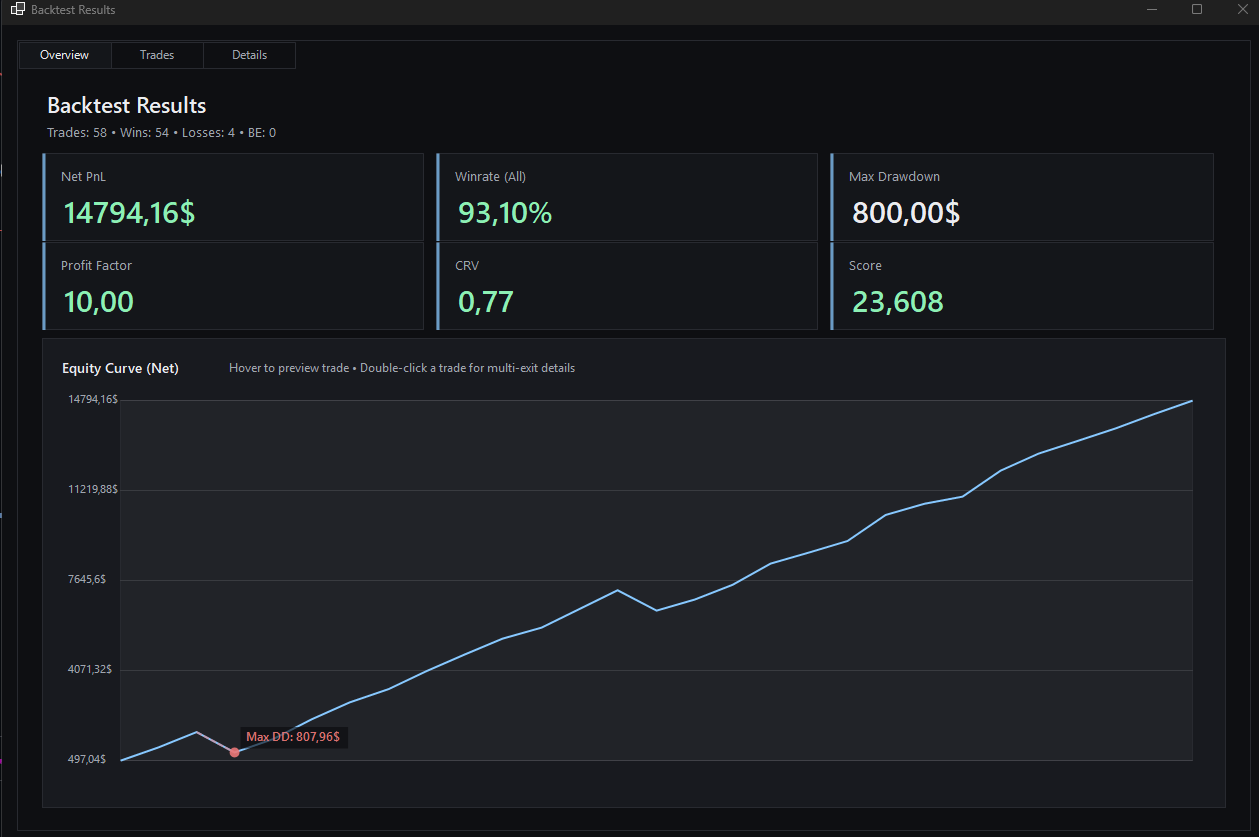Click the Score 23,608 card
Screen dimensions: 1259x837
pos(1022,286)
